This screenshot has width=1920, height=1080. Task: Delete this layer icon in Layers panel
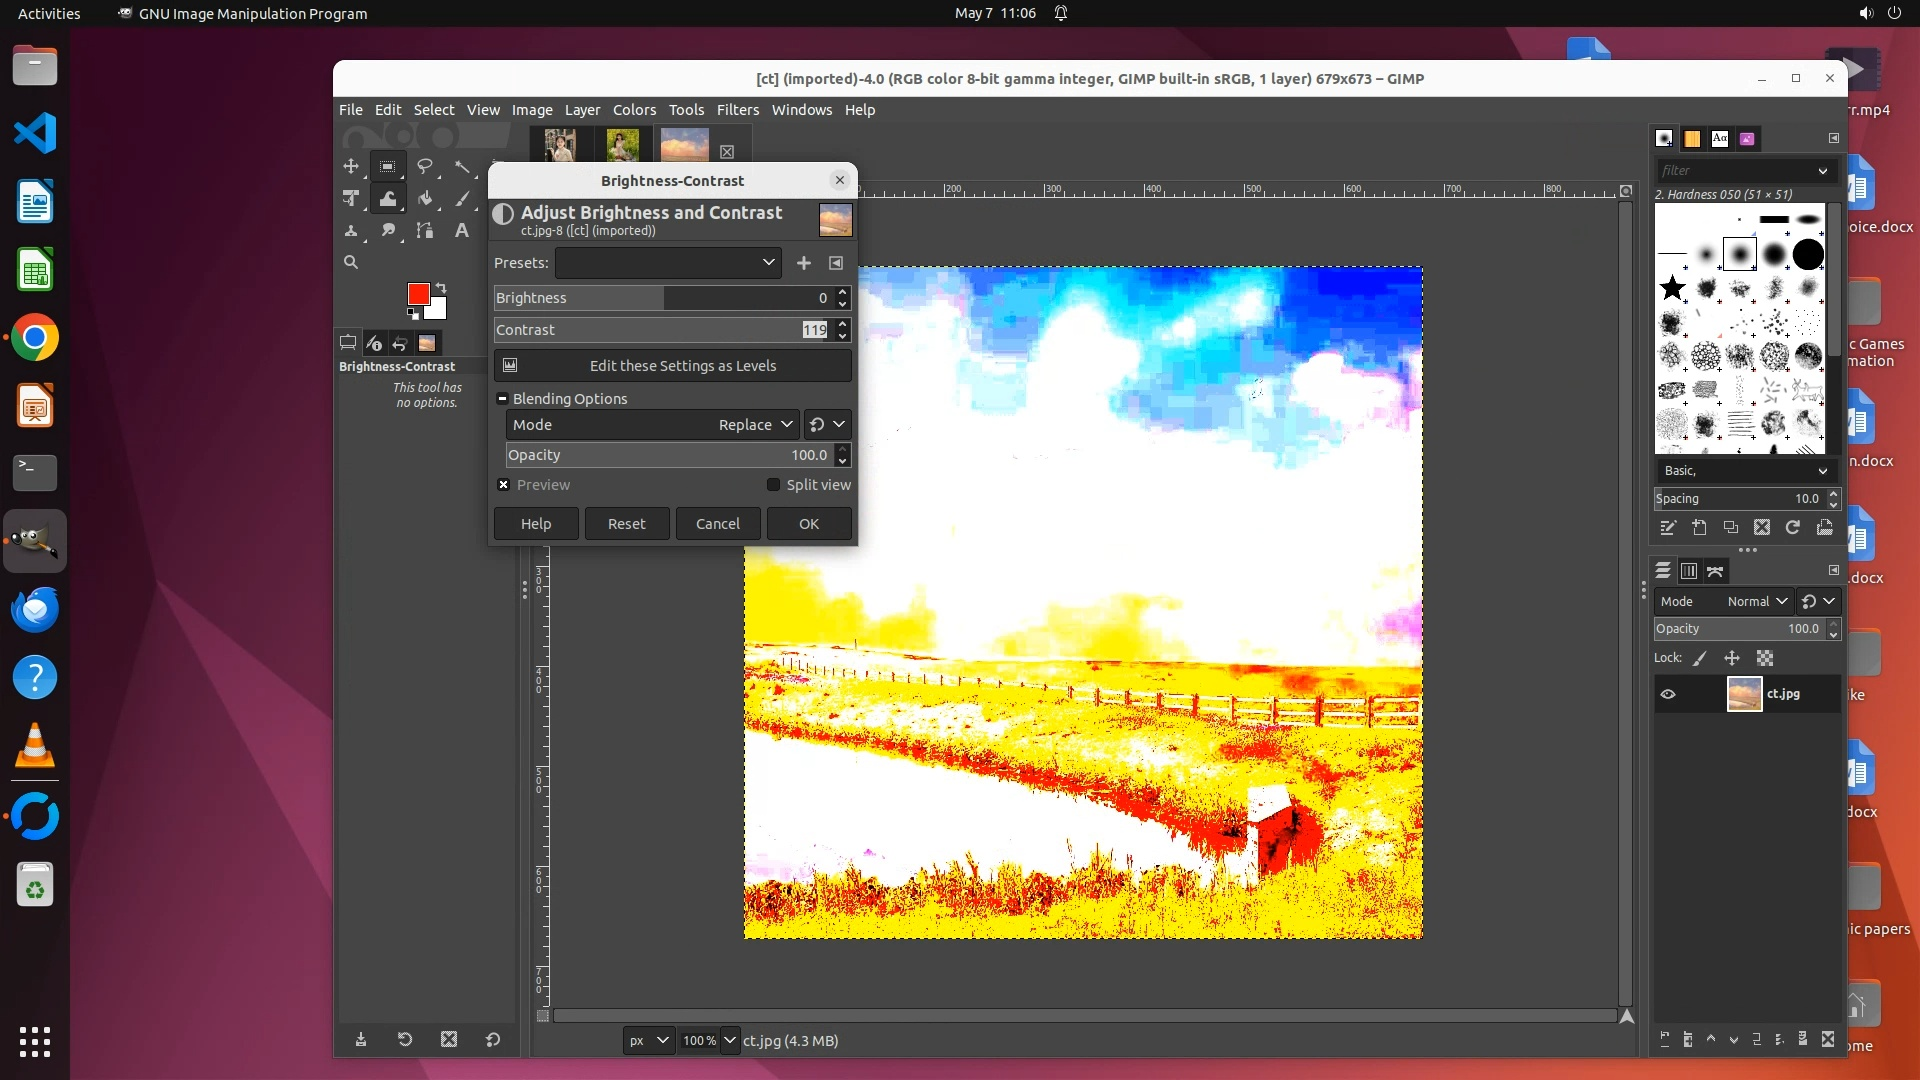pos(1828,1039)
